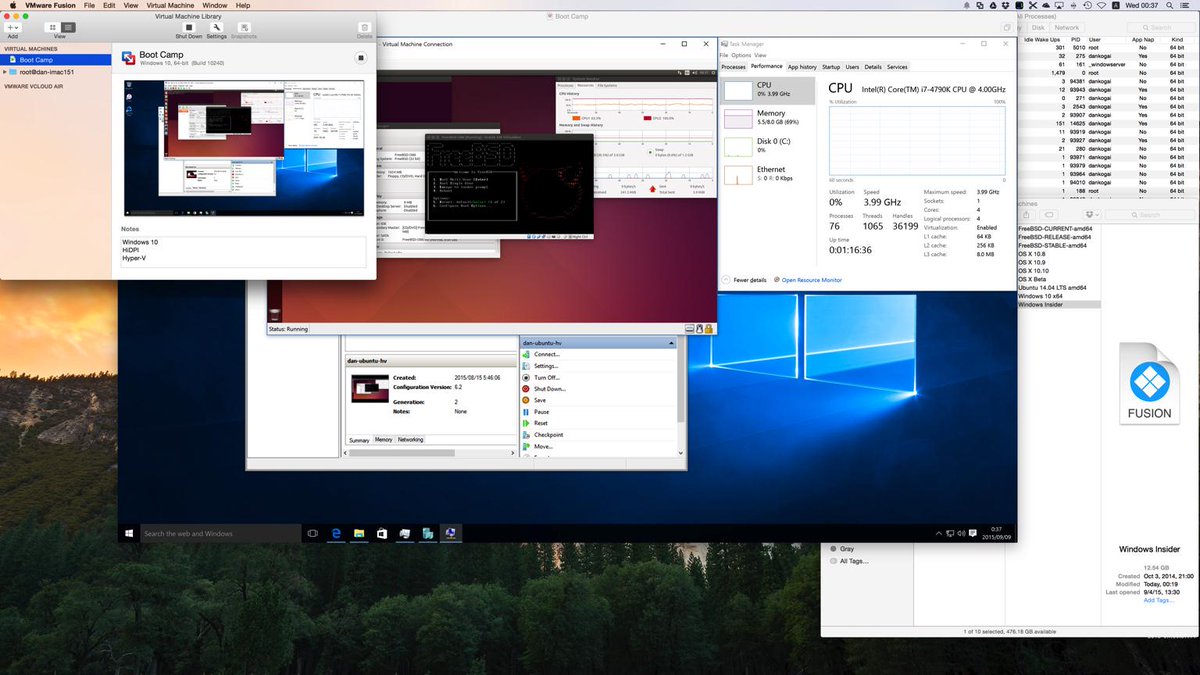
Task: Launch Microsoft Edge from taskbar
Action: click(337, 534)
